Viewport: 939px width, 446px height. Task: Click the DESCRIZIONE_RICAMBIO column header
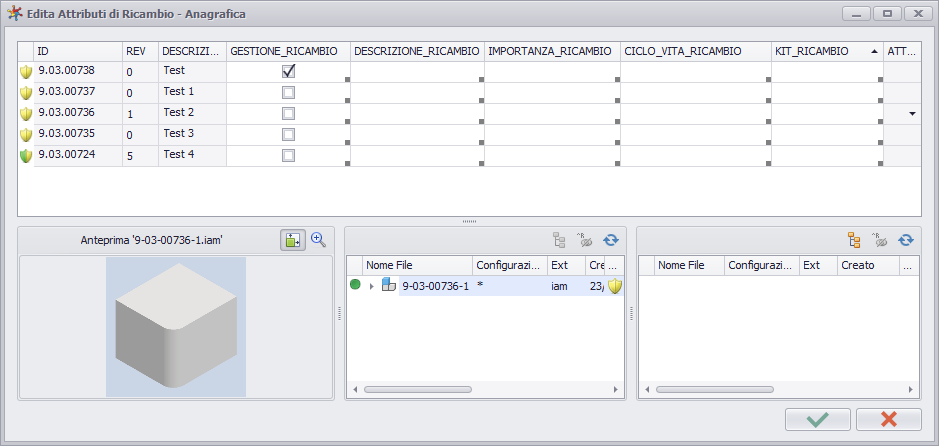(417, 51)
